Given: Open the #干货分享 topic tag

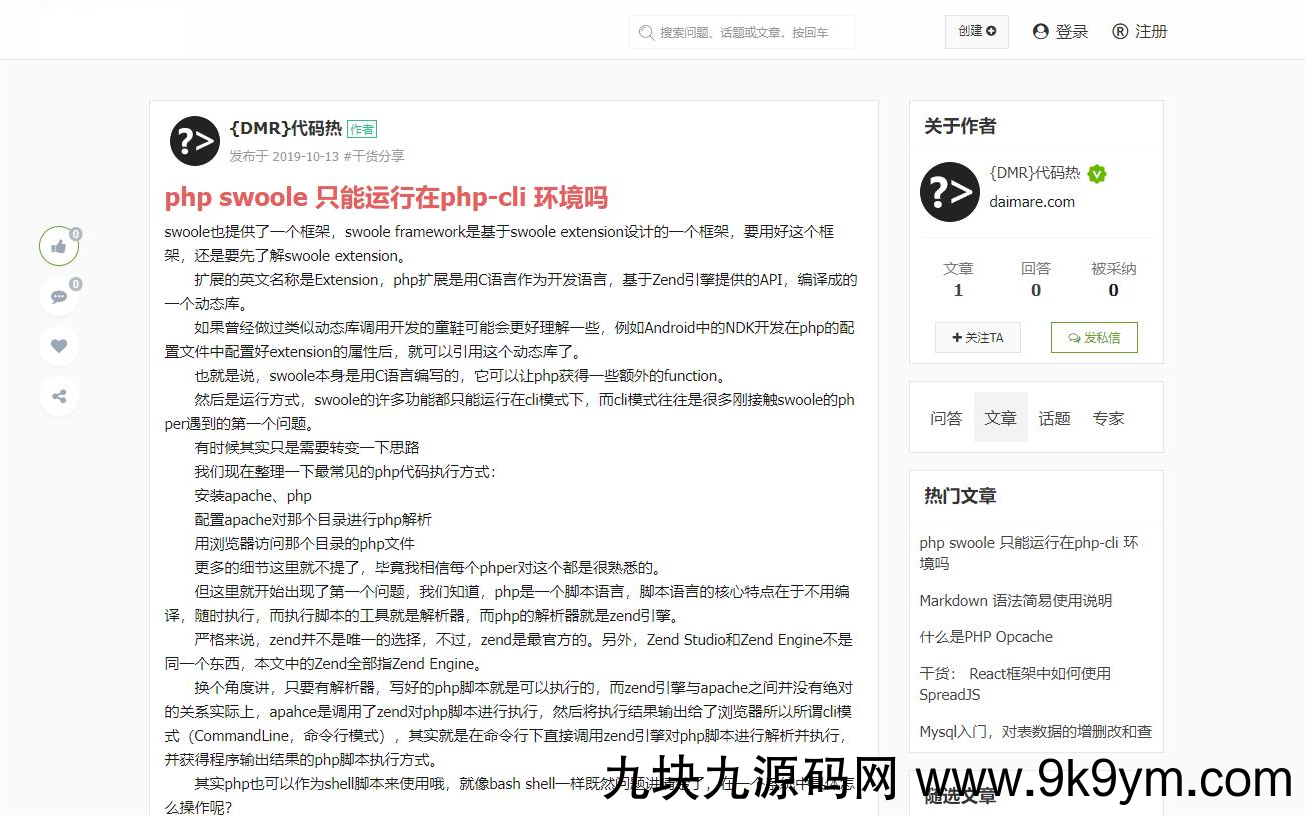Looking at the screenshot, I should coord(374,156).
